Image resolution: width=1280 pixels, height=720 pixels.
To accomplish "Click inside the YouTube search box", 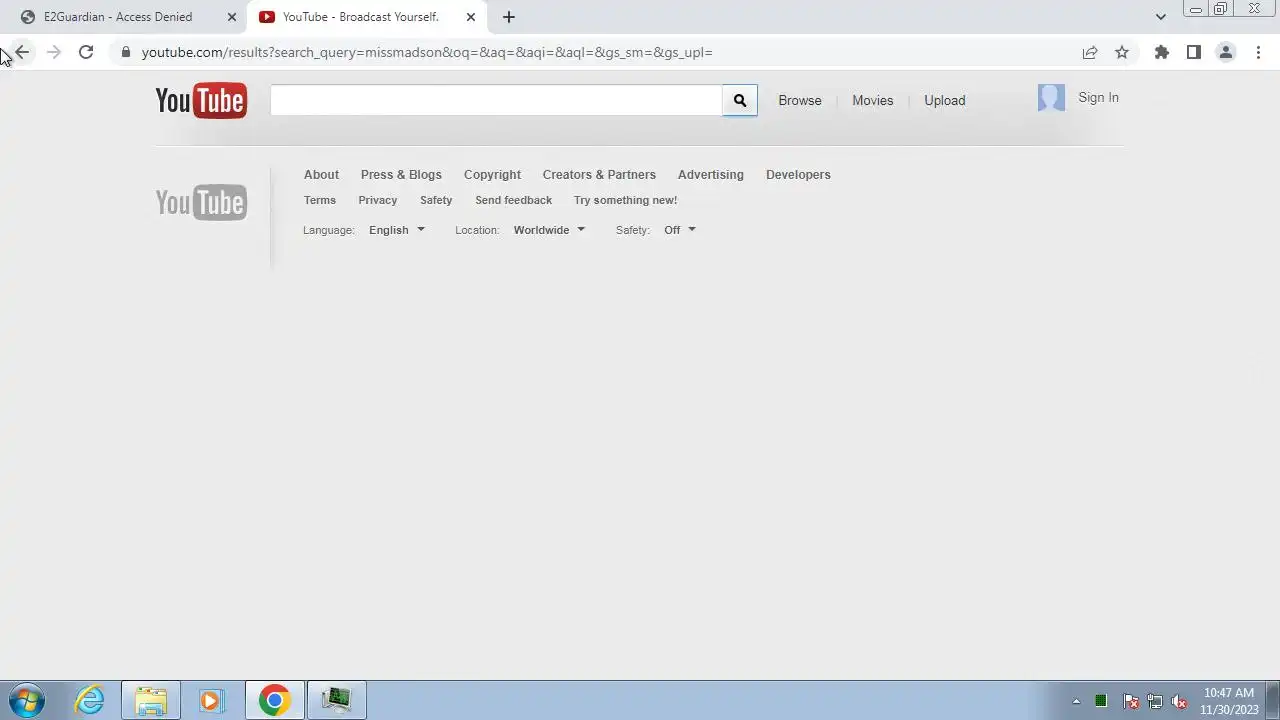I will [x=496, y=100].
